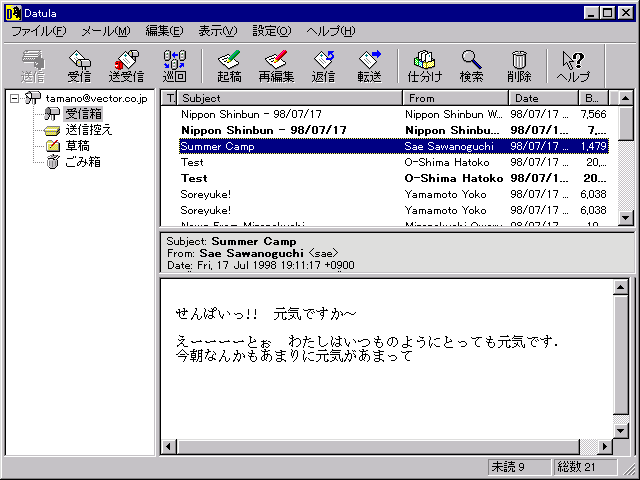The width and height of the screenshot is (640, 480).
Task: Click the 送受信 (Send/Receive) toolbar icon
Action: pyautogui.click(x=126, y=66)
